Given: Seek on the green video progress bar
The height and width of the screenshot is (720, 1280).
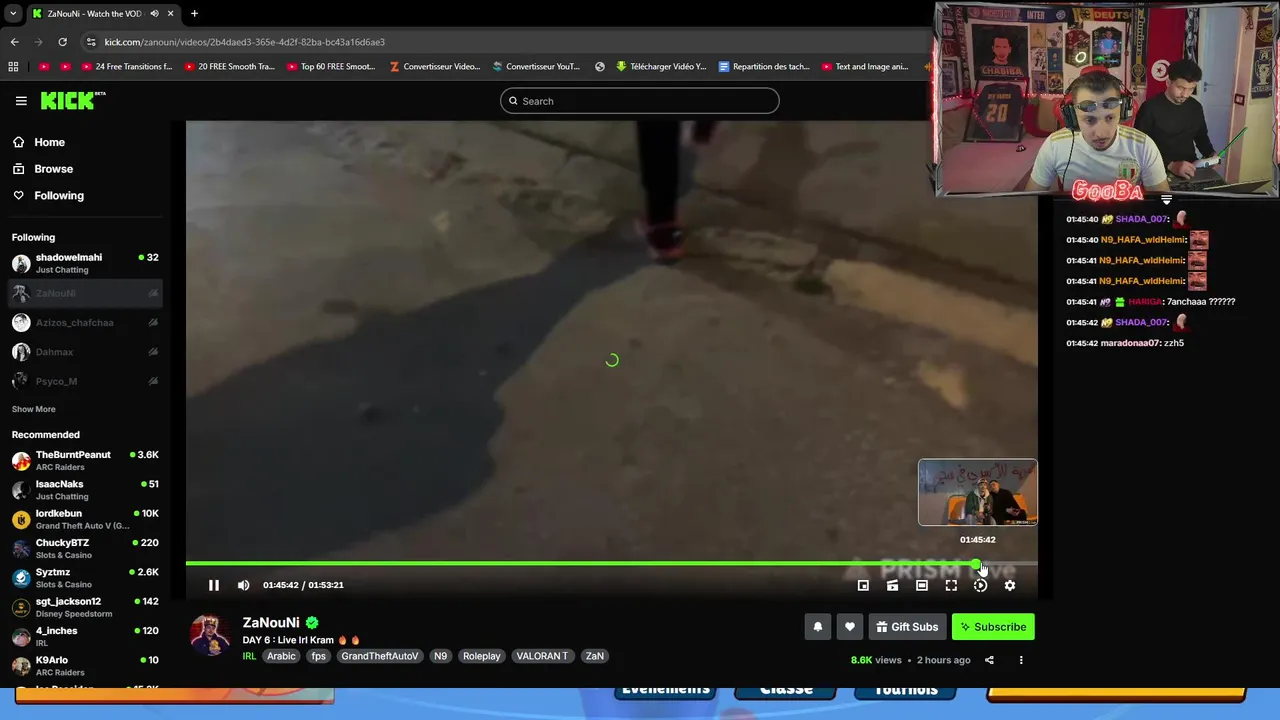Looking at the screenshot, I should pos(611,564).
